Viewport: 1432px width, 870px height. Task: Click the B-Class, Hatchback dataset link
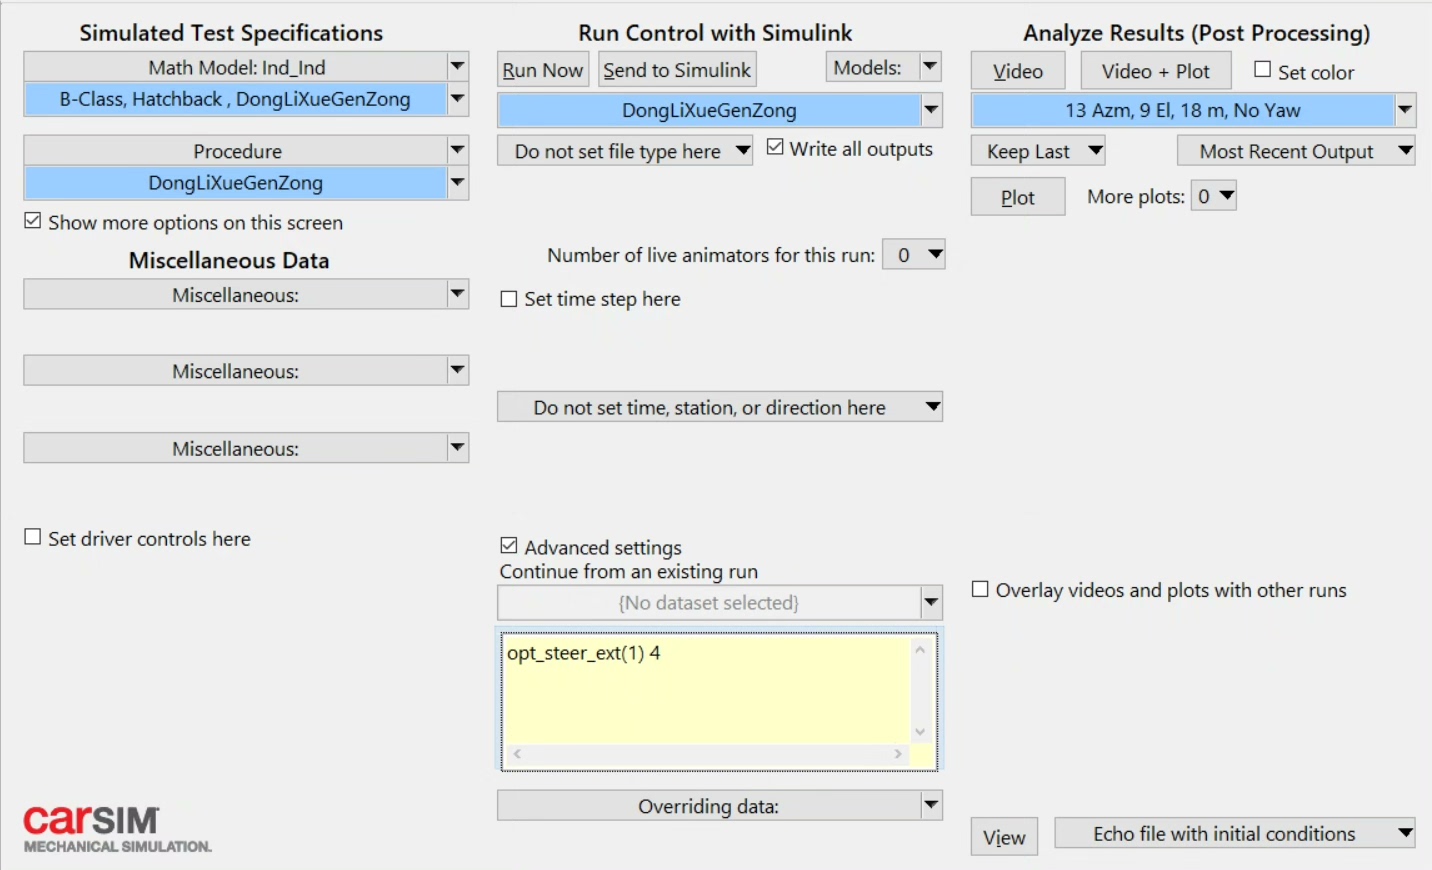pyautogui.click(x=235, y=99)
